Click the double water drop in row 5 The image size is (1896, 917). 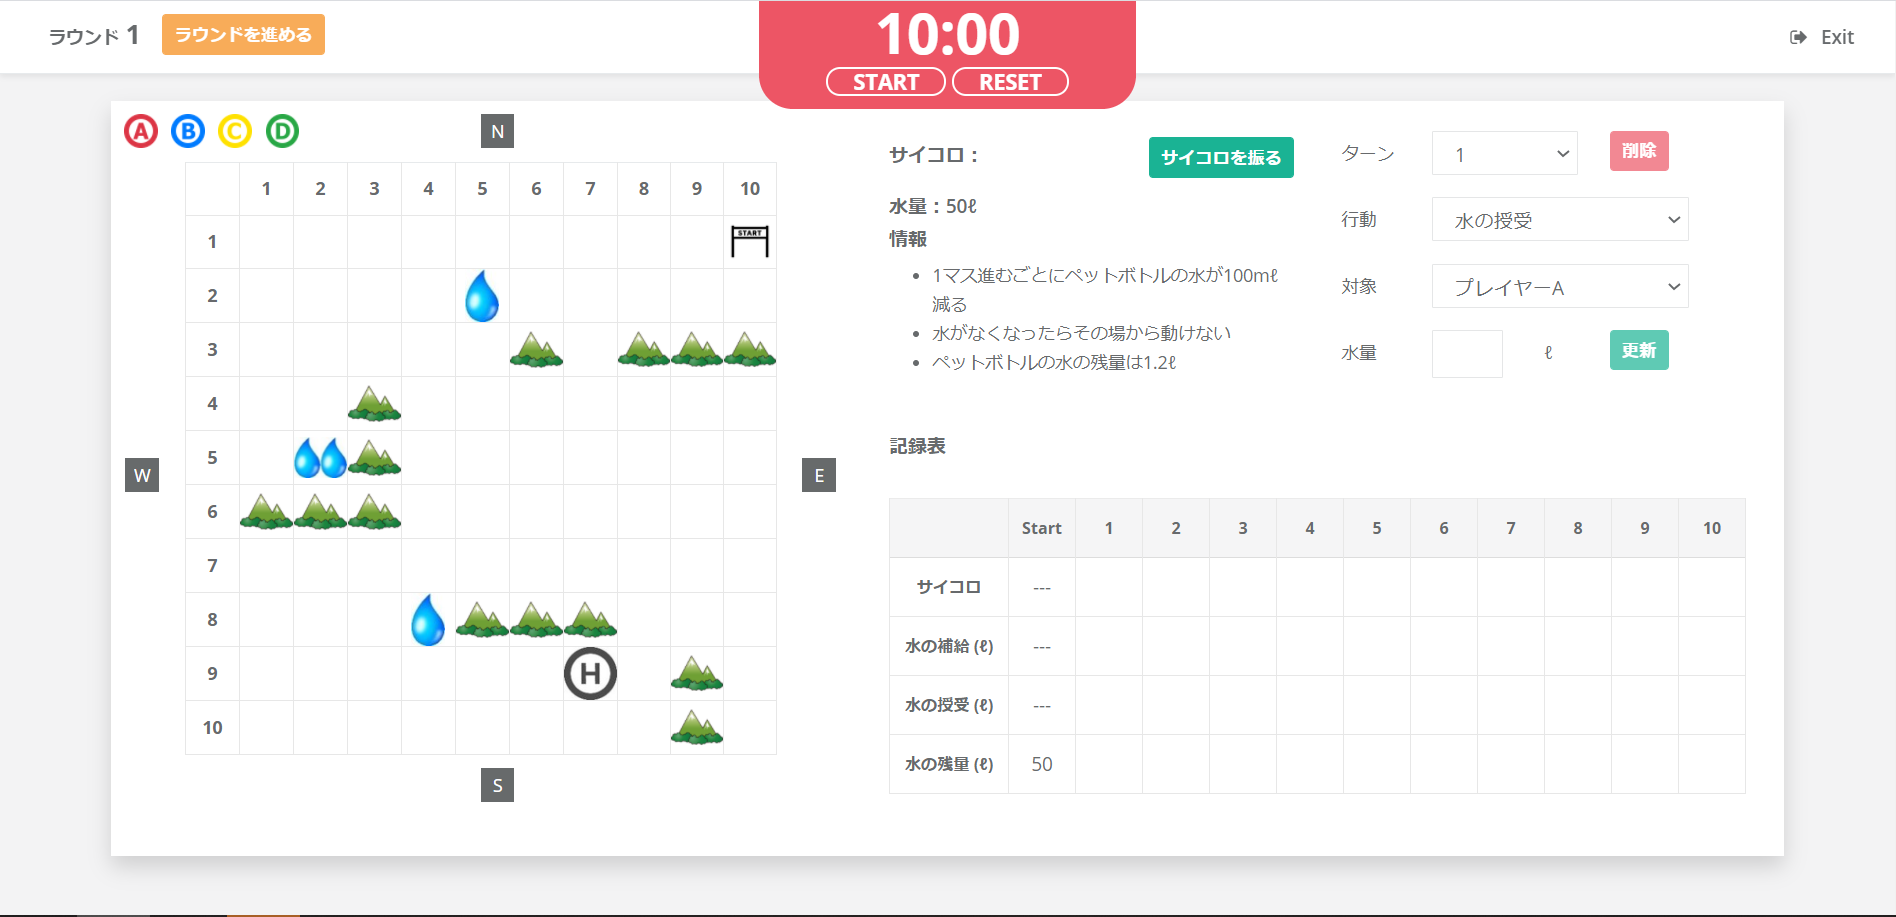pyautogui.click(x=320, y=458)
